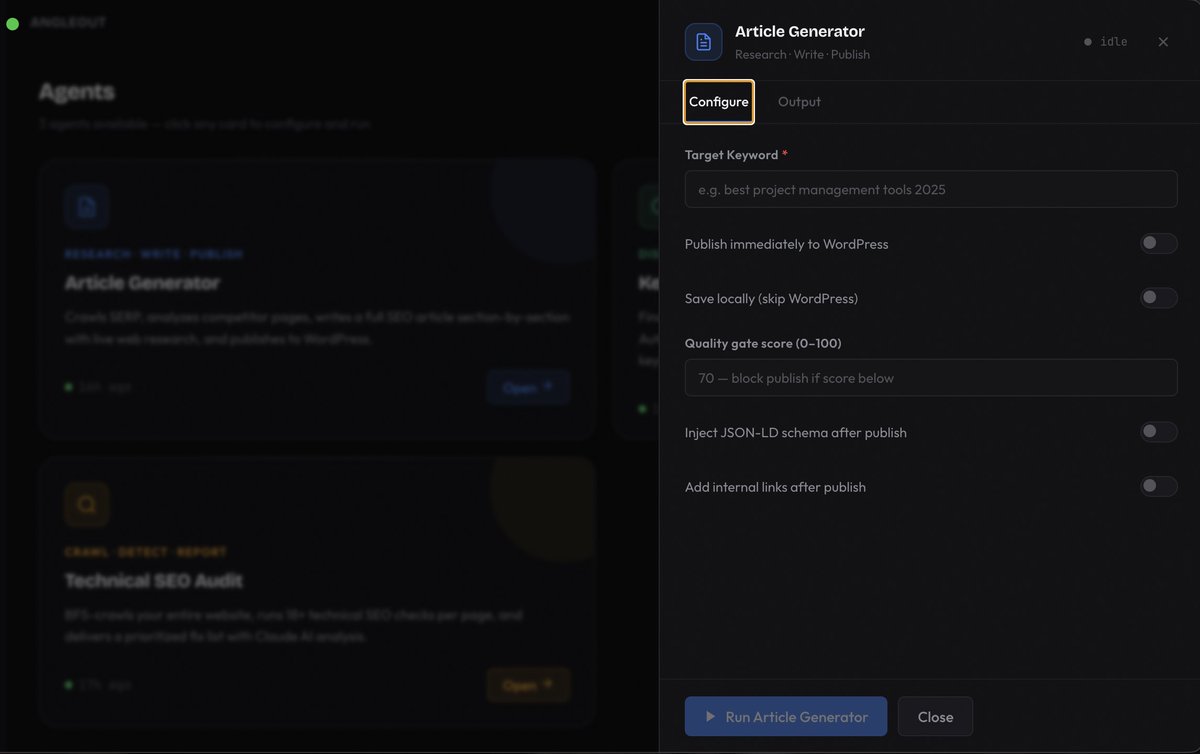1200x754 pixels.
Task: Close the panel with the X icon
Action: click(x=1163, y=42)
